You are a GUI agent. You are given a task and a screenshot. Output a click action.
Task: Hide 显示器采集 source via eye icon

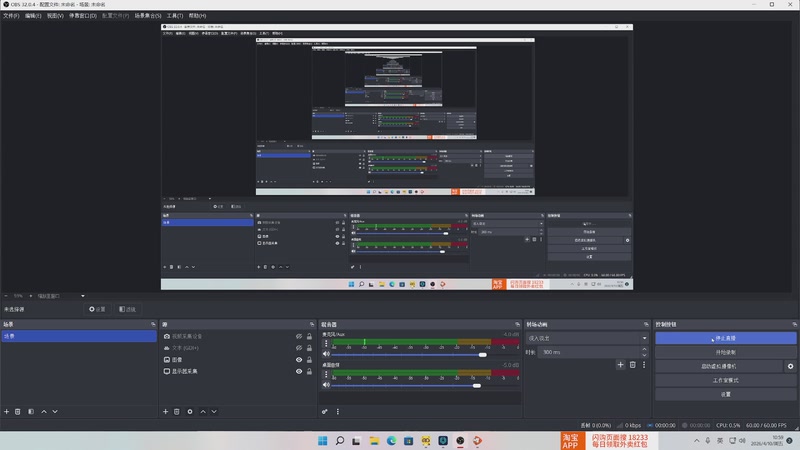point(299,371)
